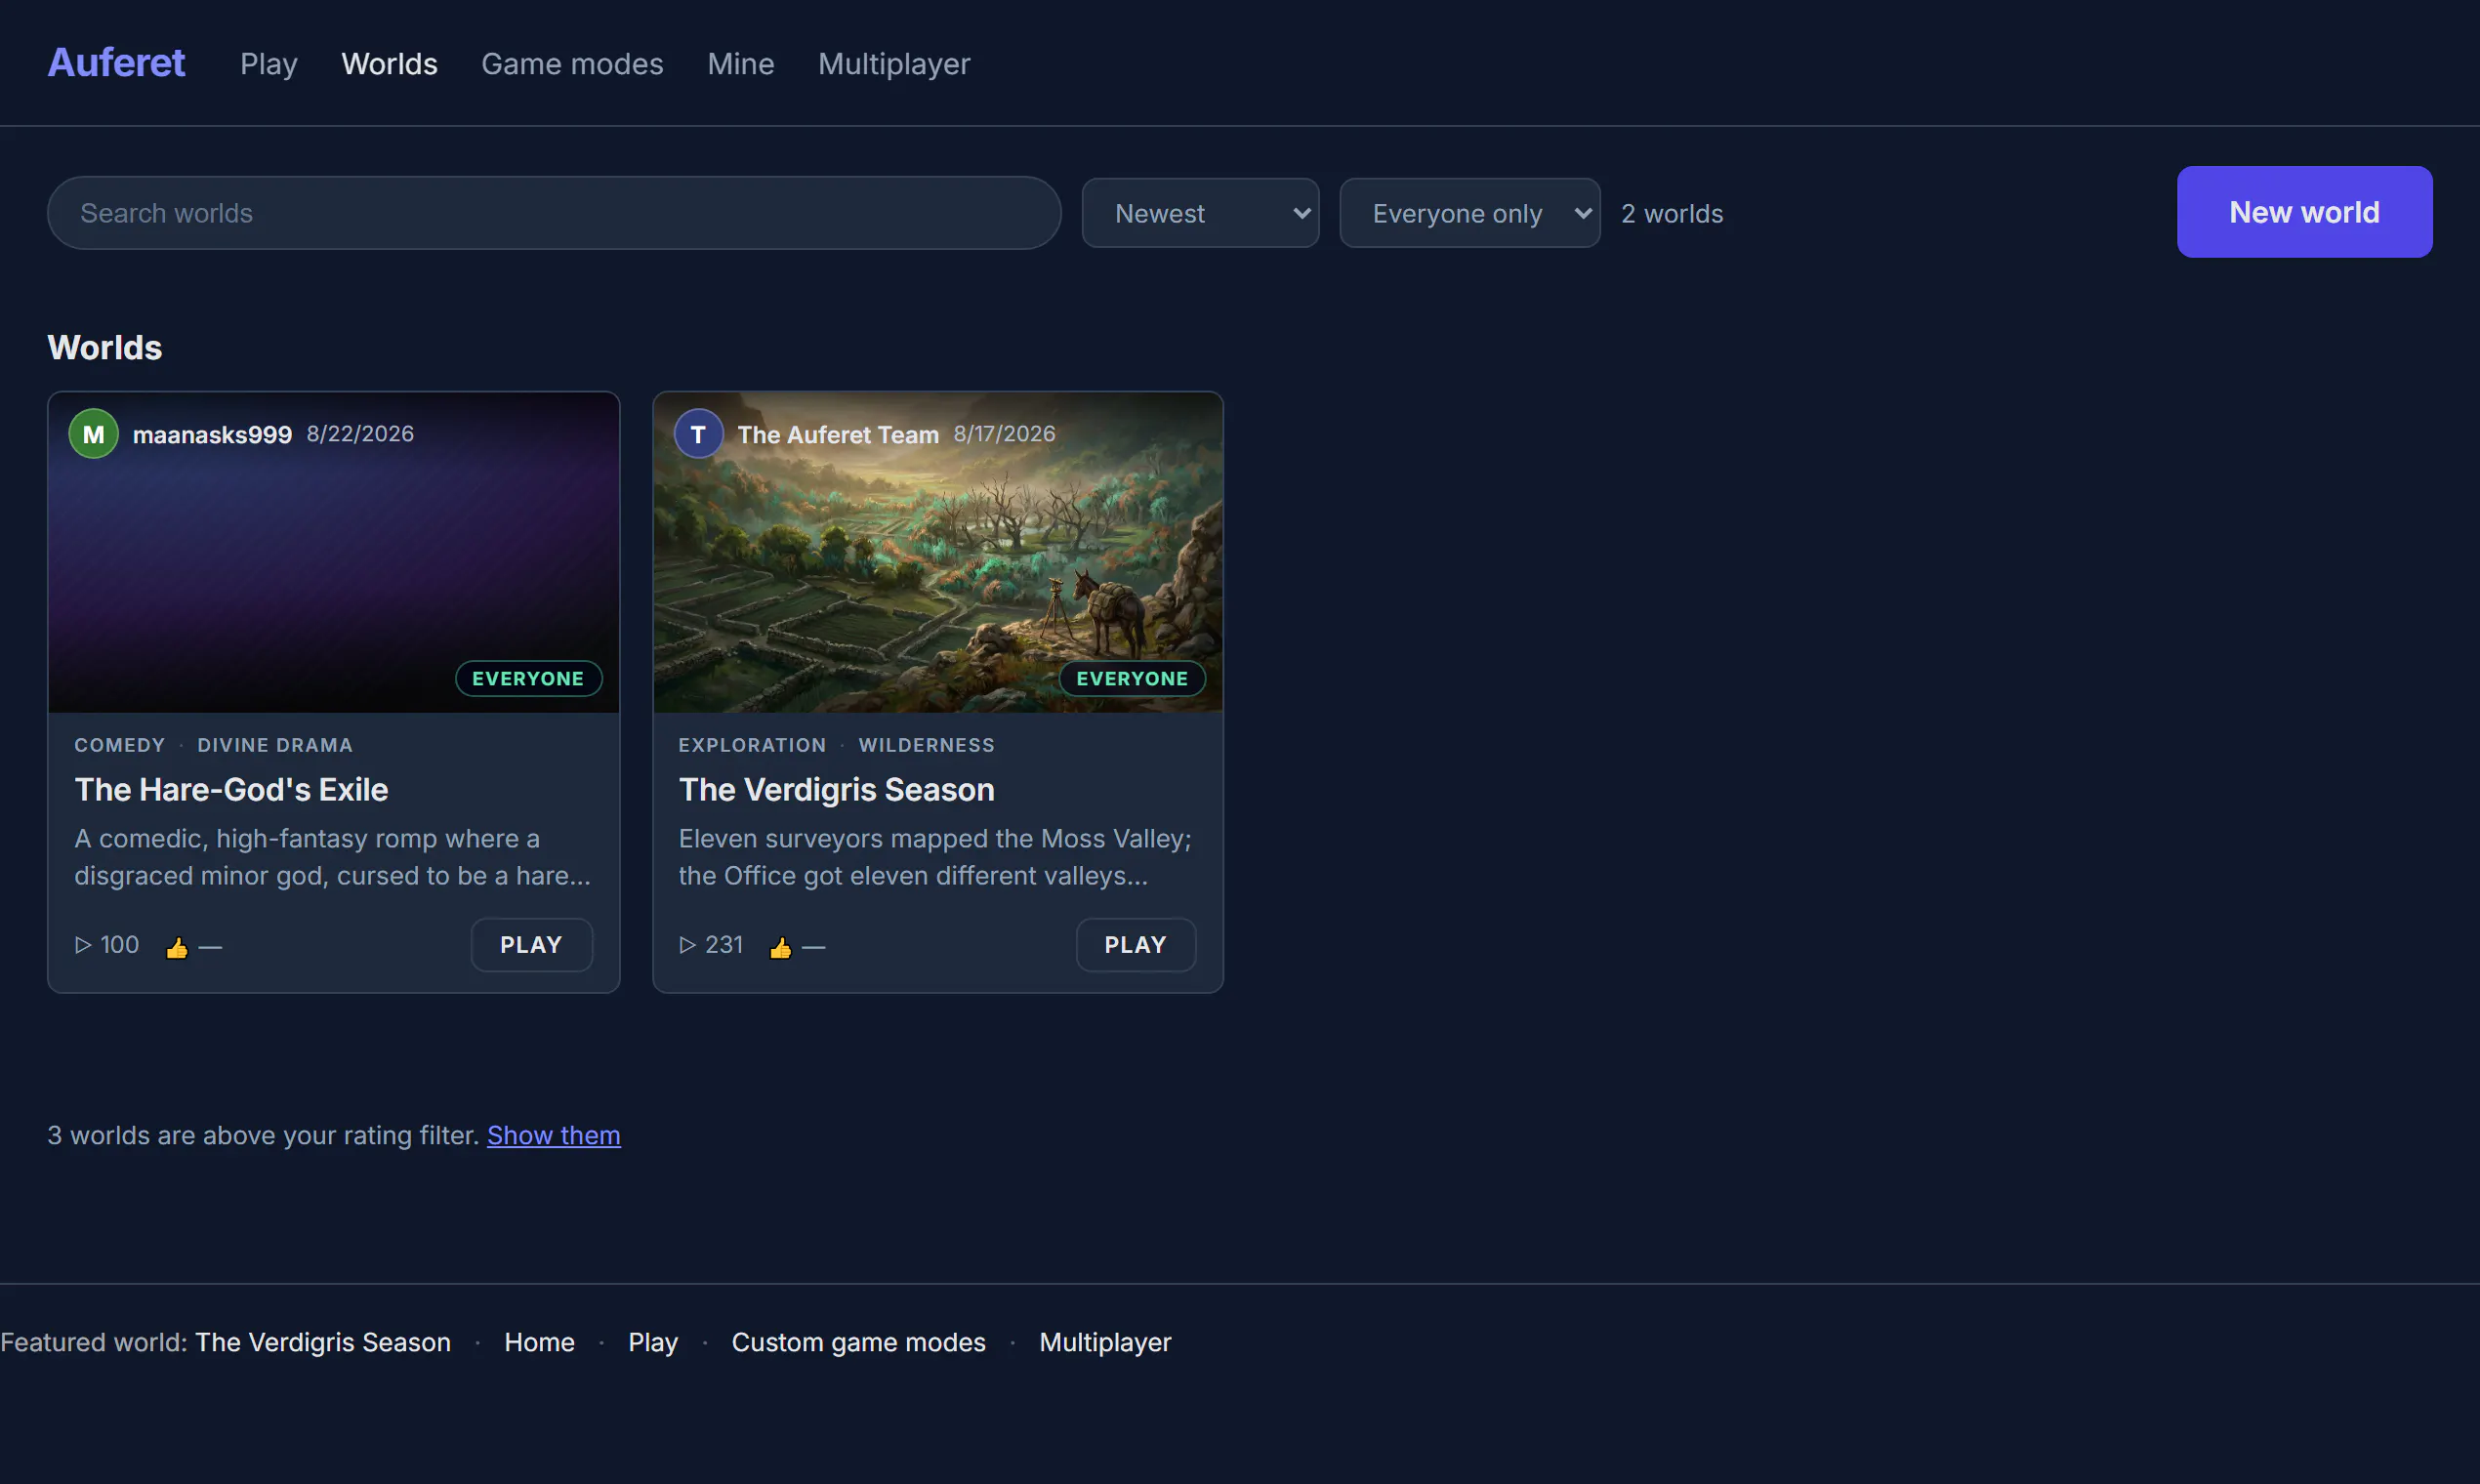Click the 8/22/2026 date
The height and width of the screenshot is (1484, 2480).
tap(360, 434)
